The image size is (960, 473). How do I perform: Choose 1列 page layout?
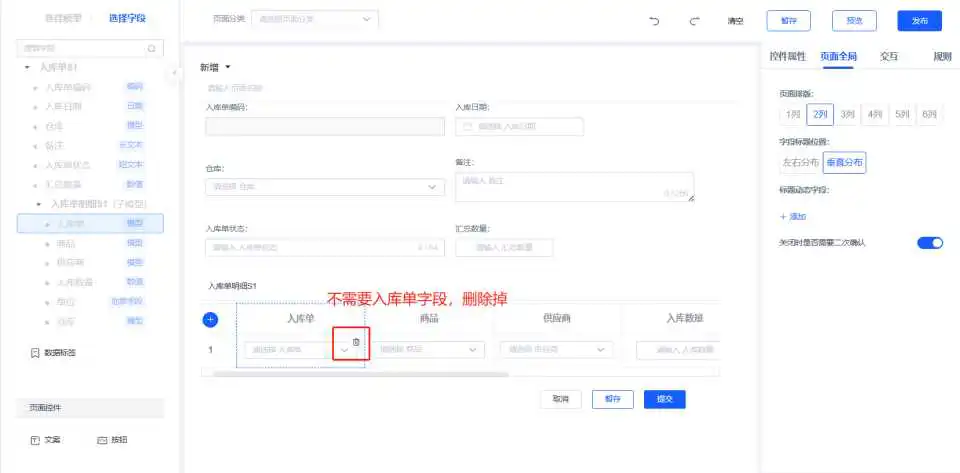(x=792, y=114)
